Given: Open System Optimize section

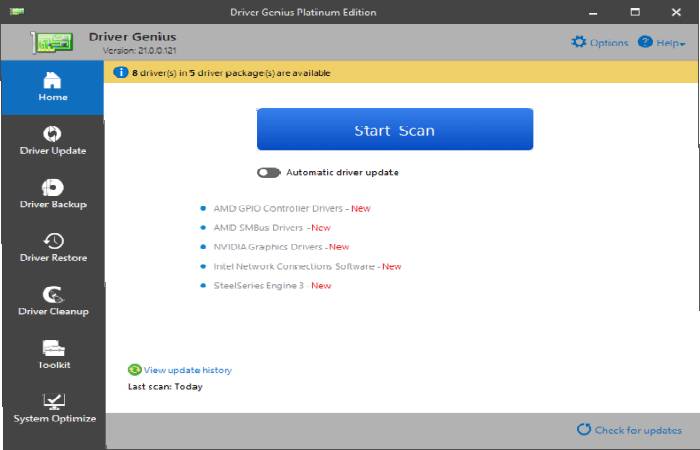Looking at the screenshot, I should pos(53,409).
